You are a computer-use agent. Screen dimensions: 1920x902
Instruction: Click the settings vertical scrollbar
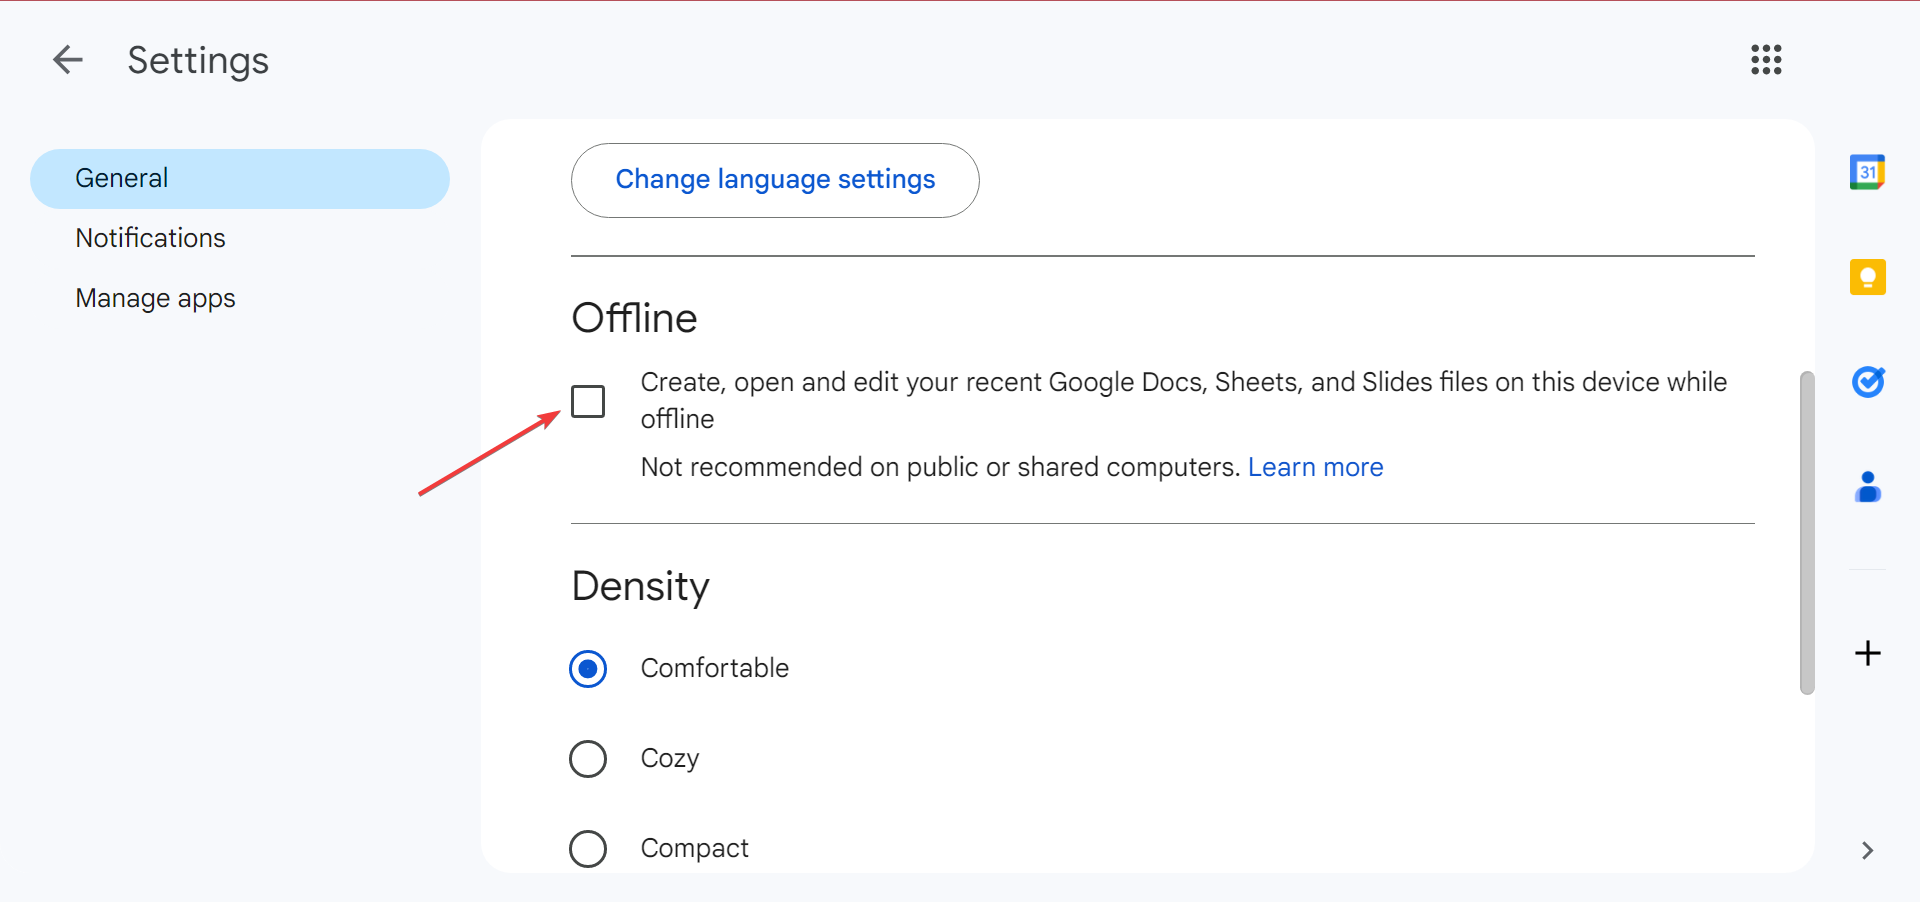tap(1807, 533)
